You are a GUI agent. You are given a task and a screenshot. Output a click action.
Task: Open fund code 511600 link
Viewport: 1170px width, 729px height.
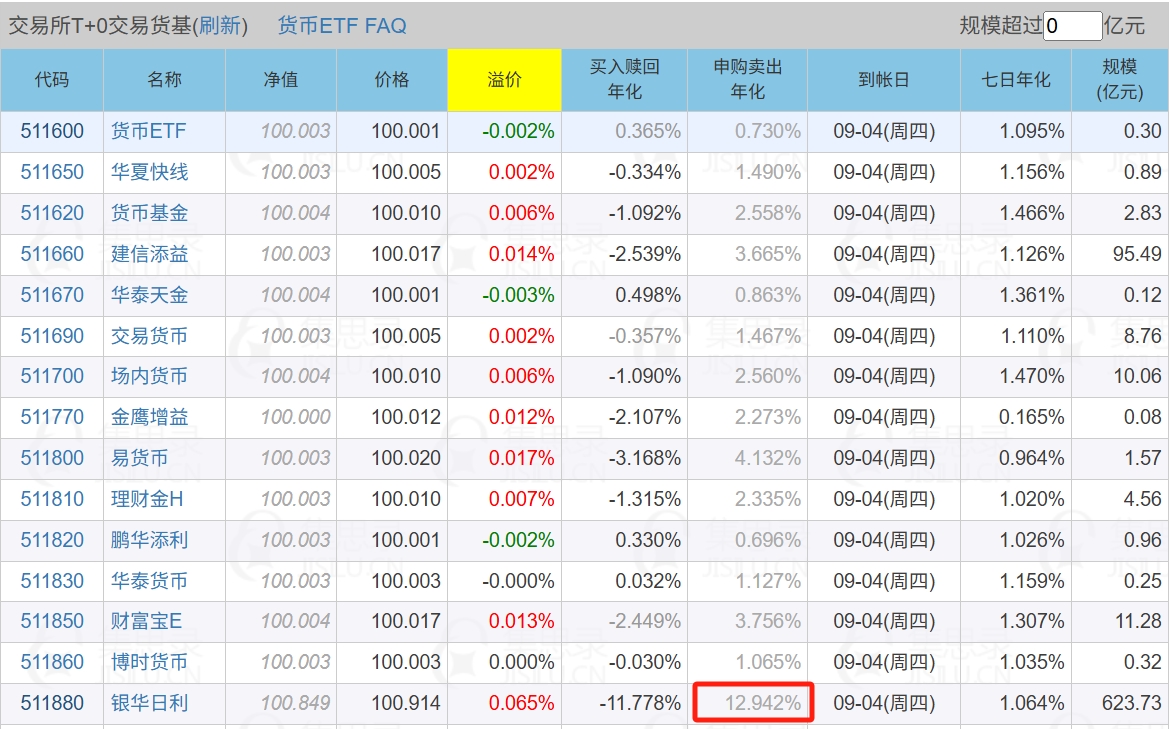52,131
